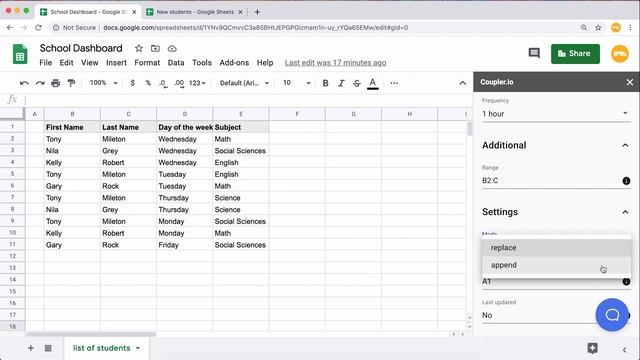Viewport: 640px width, 360px height.
Task: Open the Format menu
Action: click(147, 63)
